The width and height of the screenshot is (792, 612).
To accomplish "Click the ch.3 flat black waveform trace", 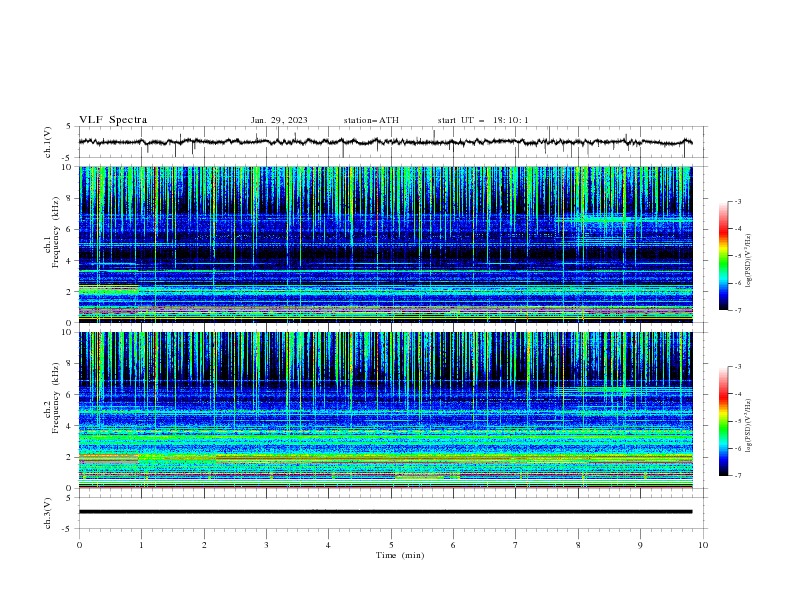I will pos(385,512).
